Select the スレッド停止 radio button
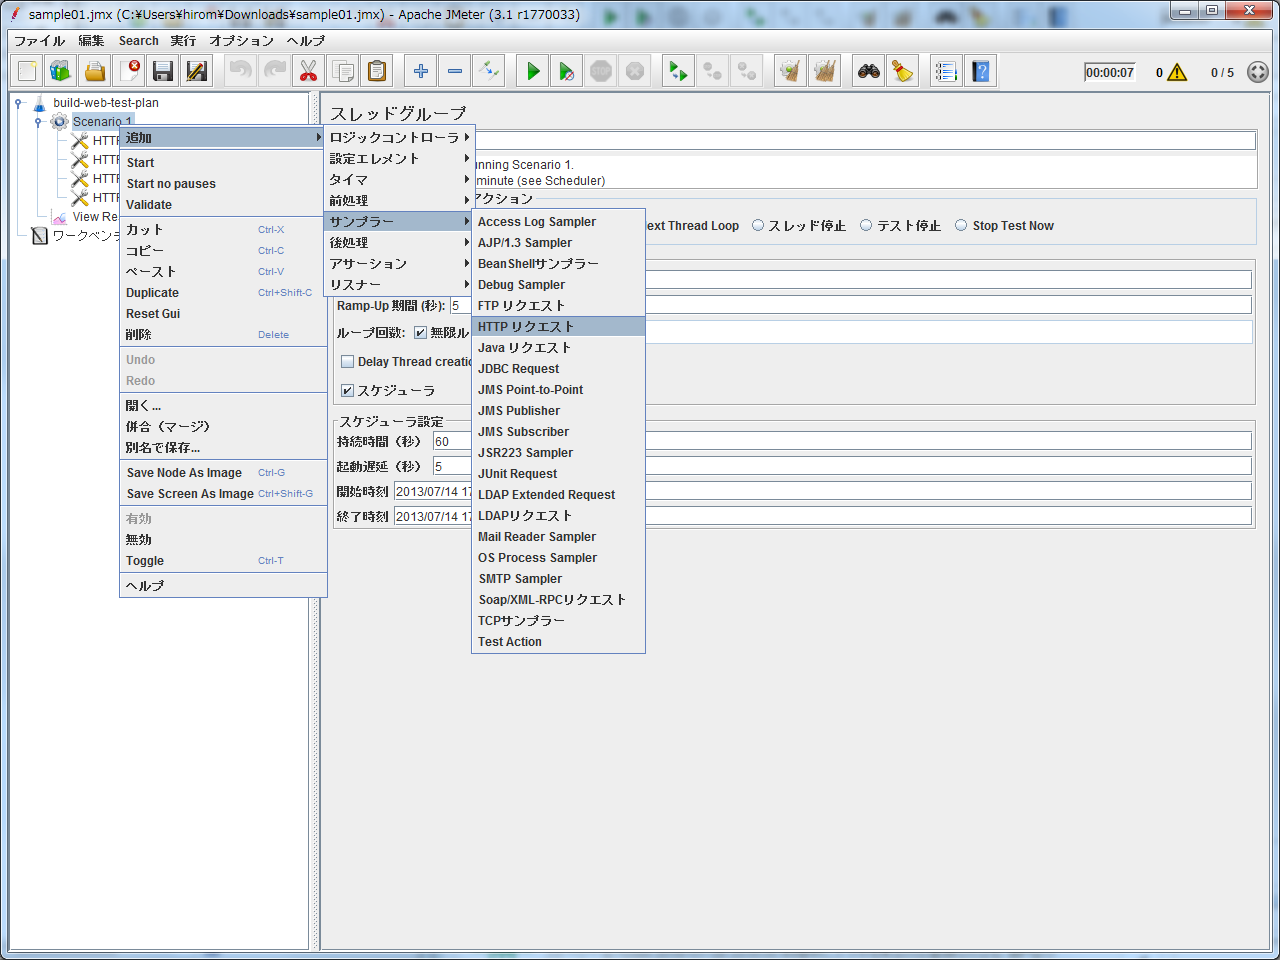Viewport: 1280px width, 960px height. pyautogui.click(x=758, y=225)
